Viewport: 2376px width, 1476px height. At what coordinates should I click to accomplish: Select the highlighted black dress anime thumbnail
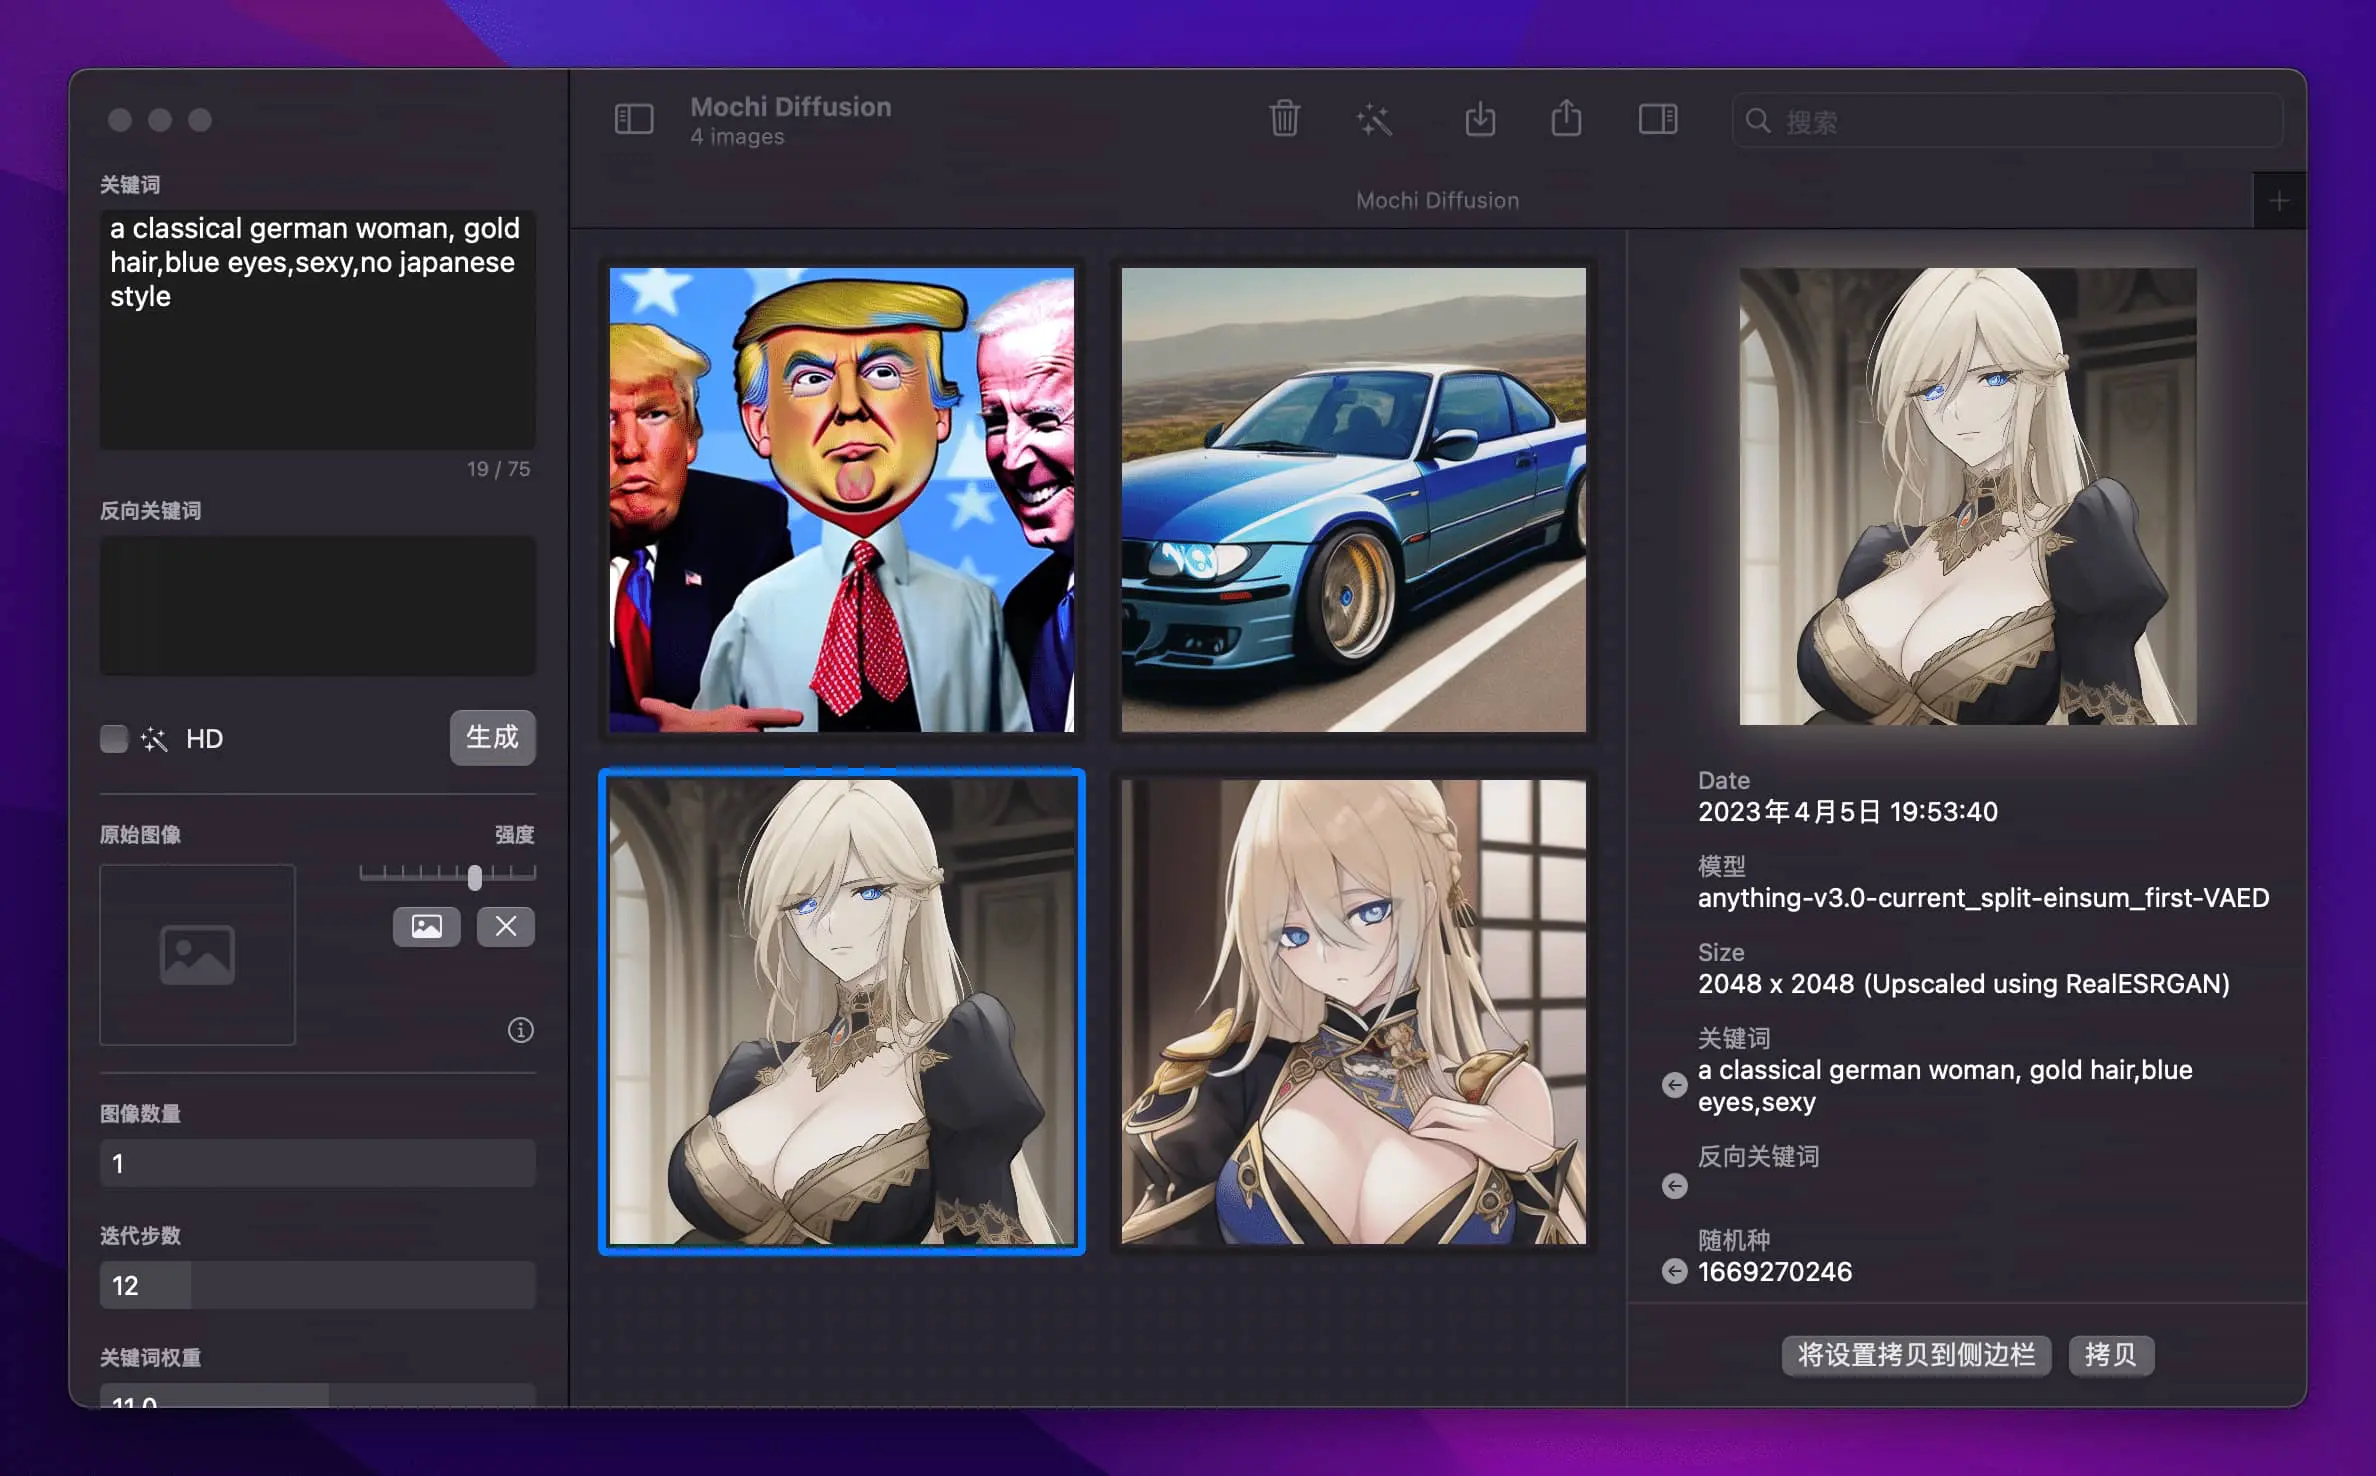pyautogui.click(x=842, y=1012)
